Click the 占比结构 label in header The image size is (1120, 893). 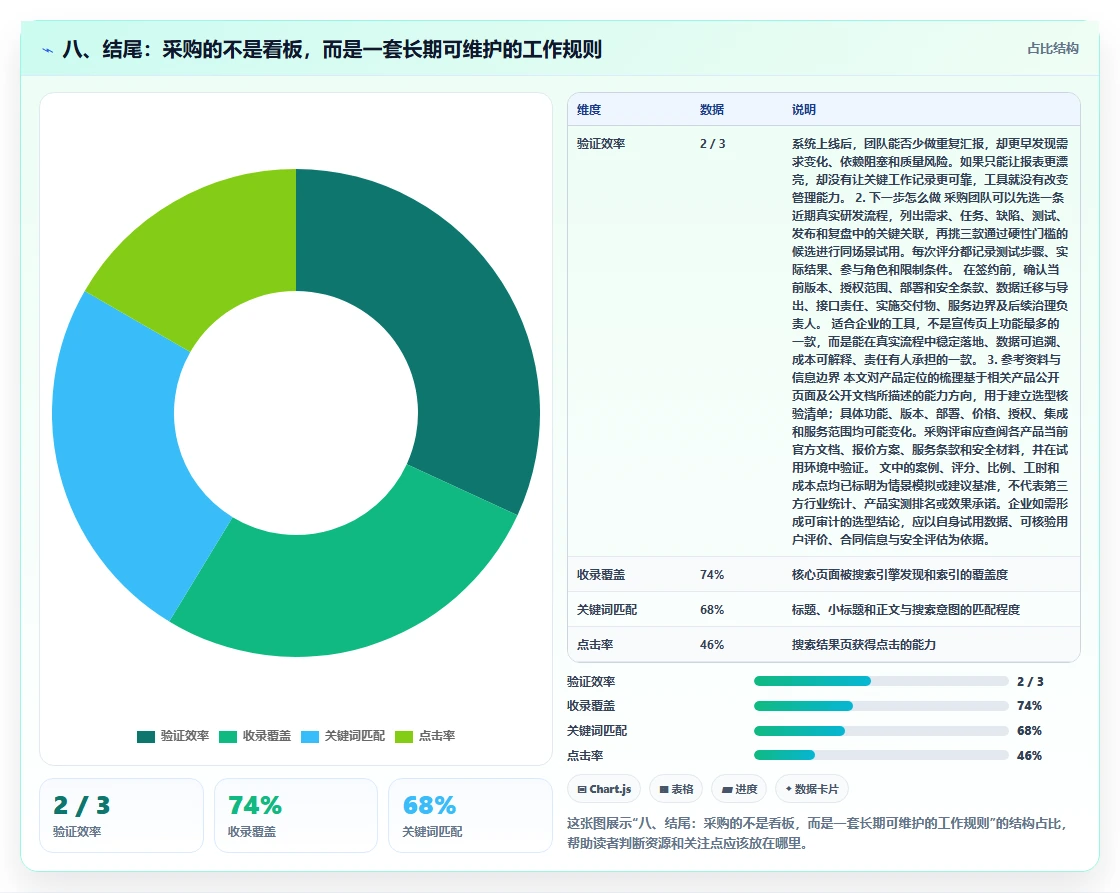1053,49
